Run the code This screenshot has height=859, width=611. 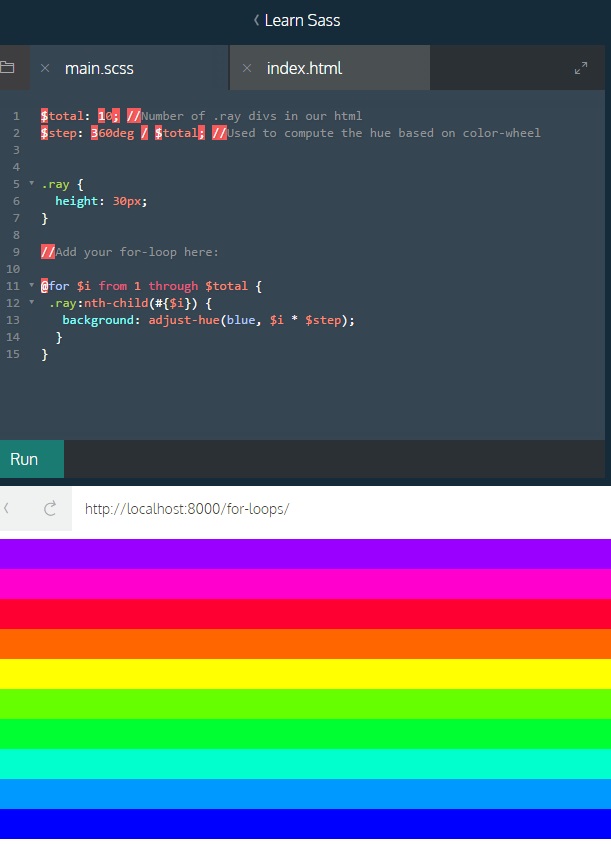(x=32, y=459)
